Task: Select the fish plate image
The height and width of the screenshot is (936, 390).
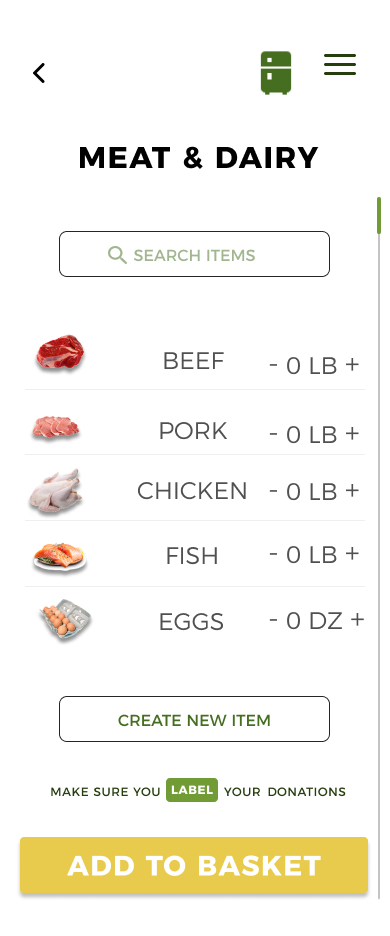Action: pyautogui.click(x=60, y=558)
